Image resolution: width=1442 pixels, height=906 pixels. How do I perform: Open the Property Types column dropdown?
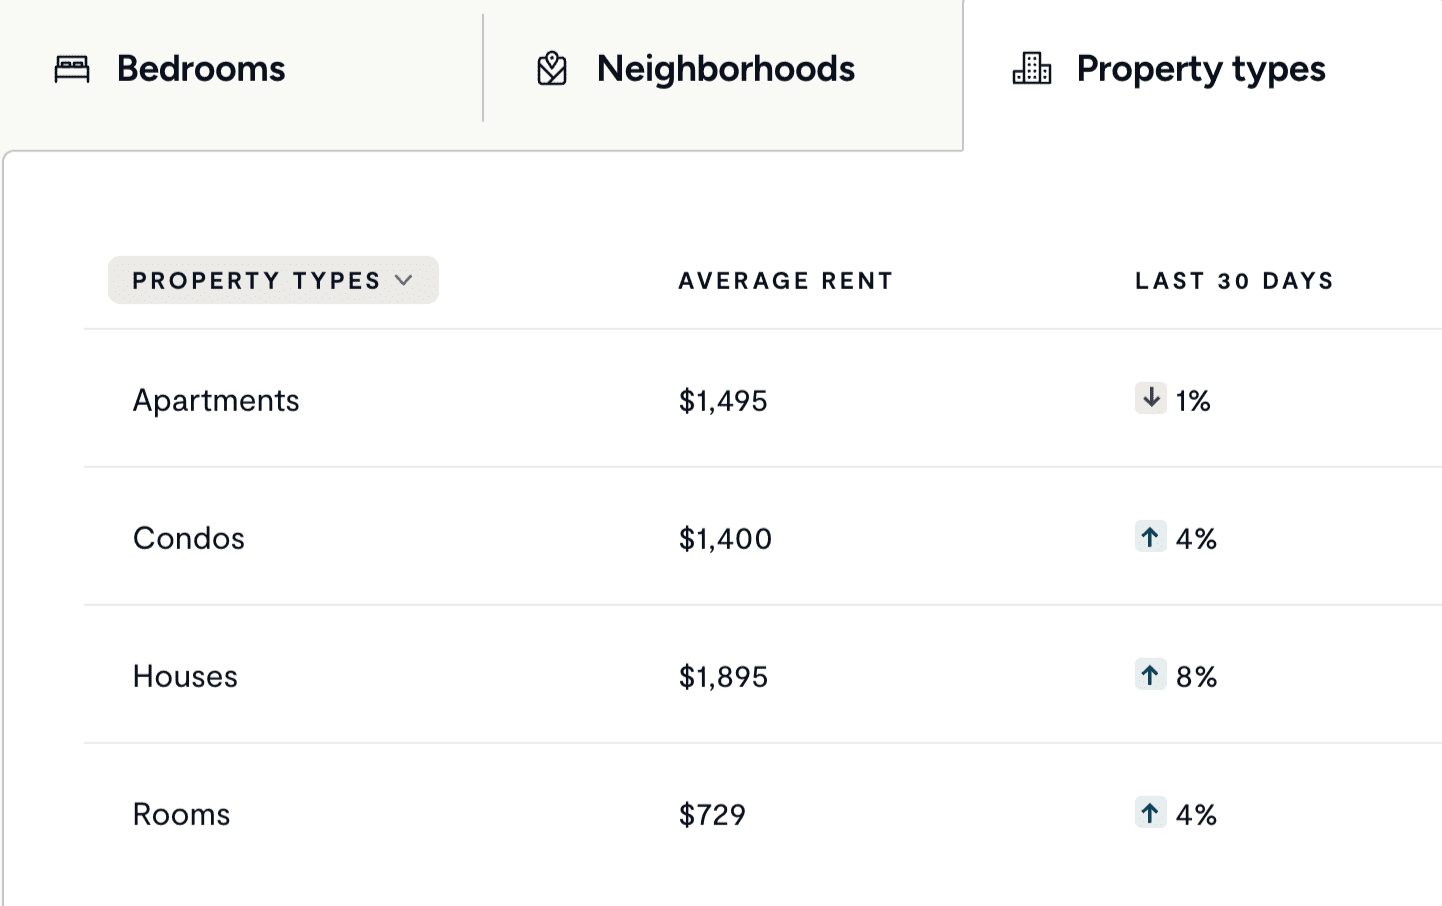(x=257, y=280)
